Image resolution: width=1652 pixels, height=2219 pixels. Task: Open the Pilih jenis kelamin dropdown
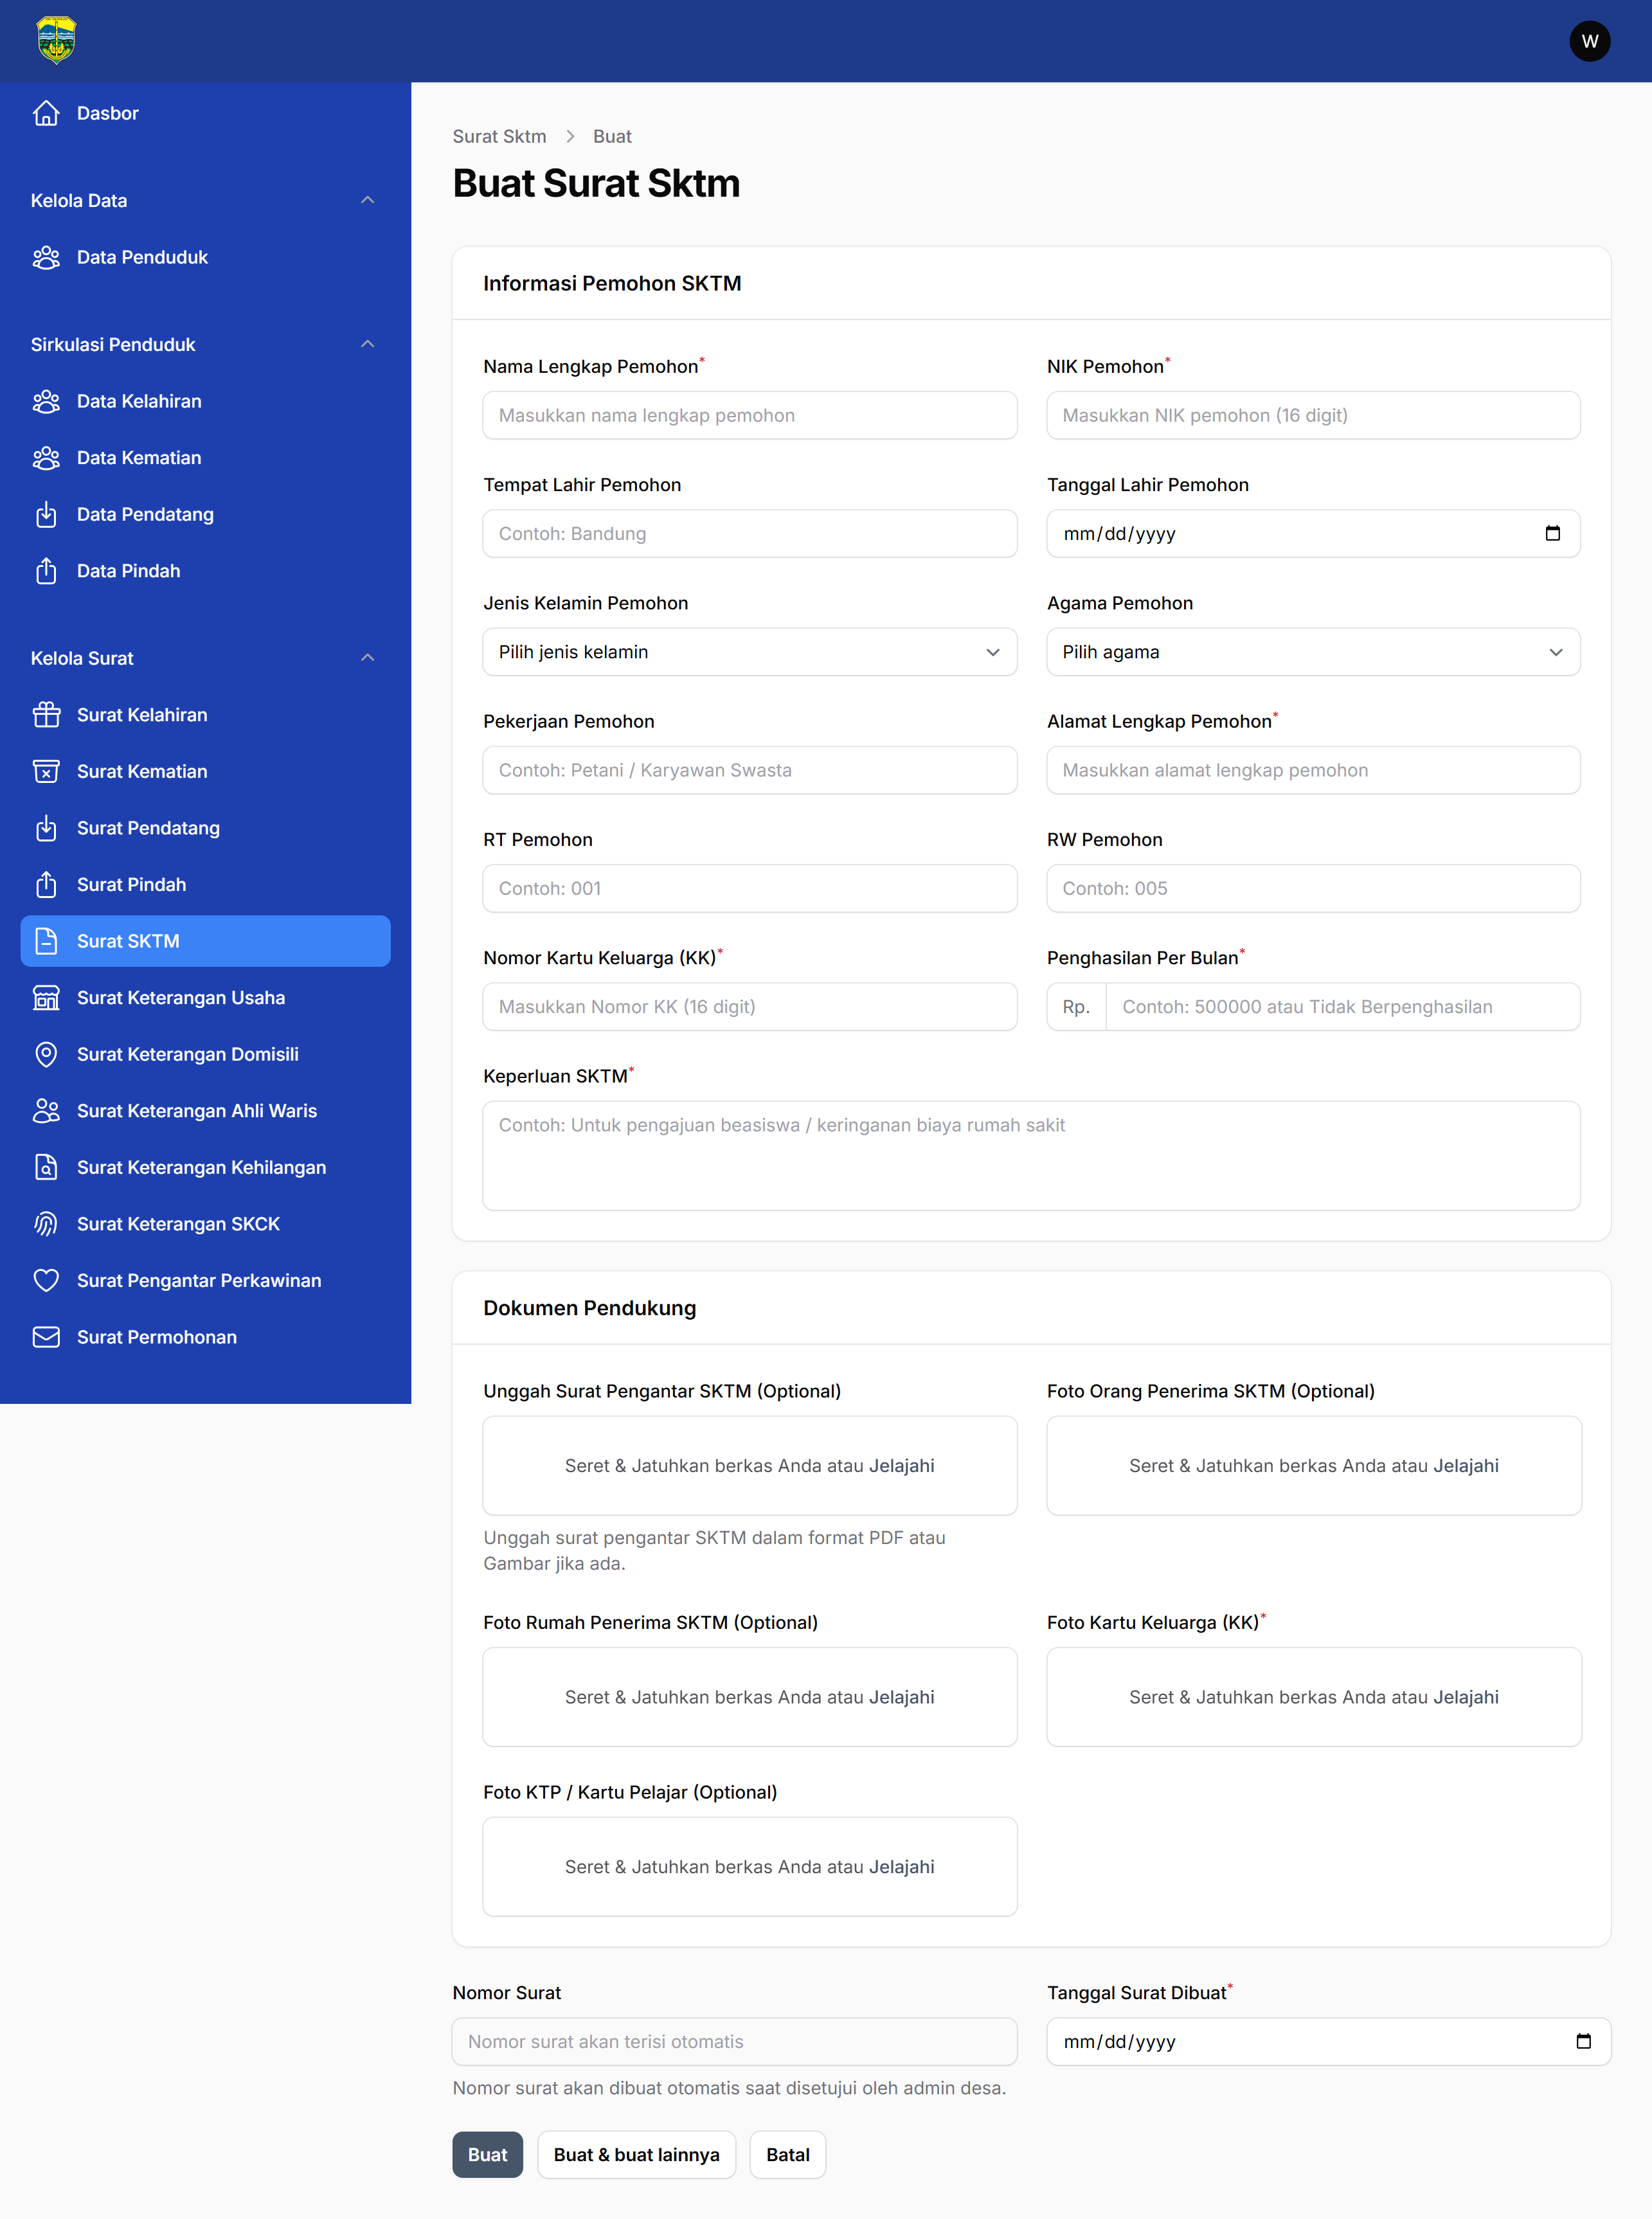[x=749, y=652]
